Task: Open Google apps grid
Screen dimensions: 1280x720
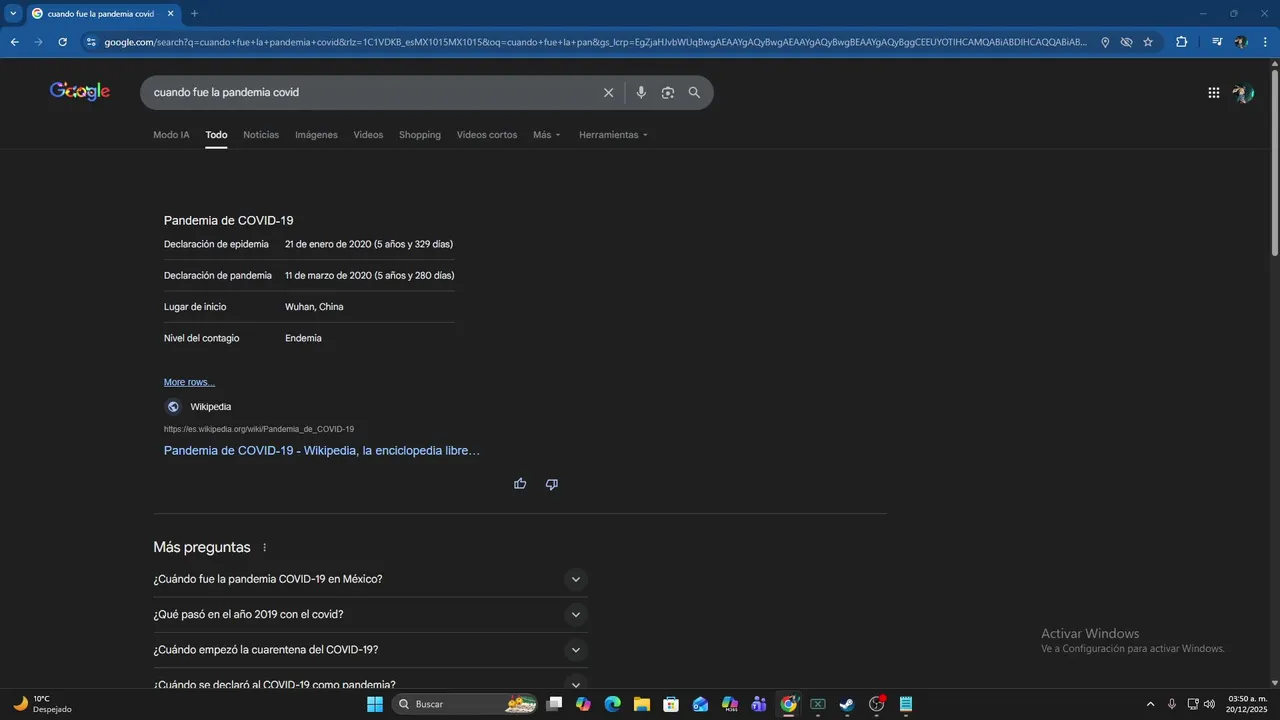Action: tap(1213, 93)
